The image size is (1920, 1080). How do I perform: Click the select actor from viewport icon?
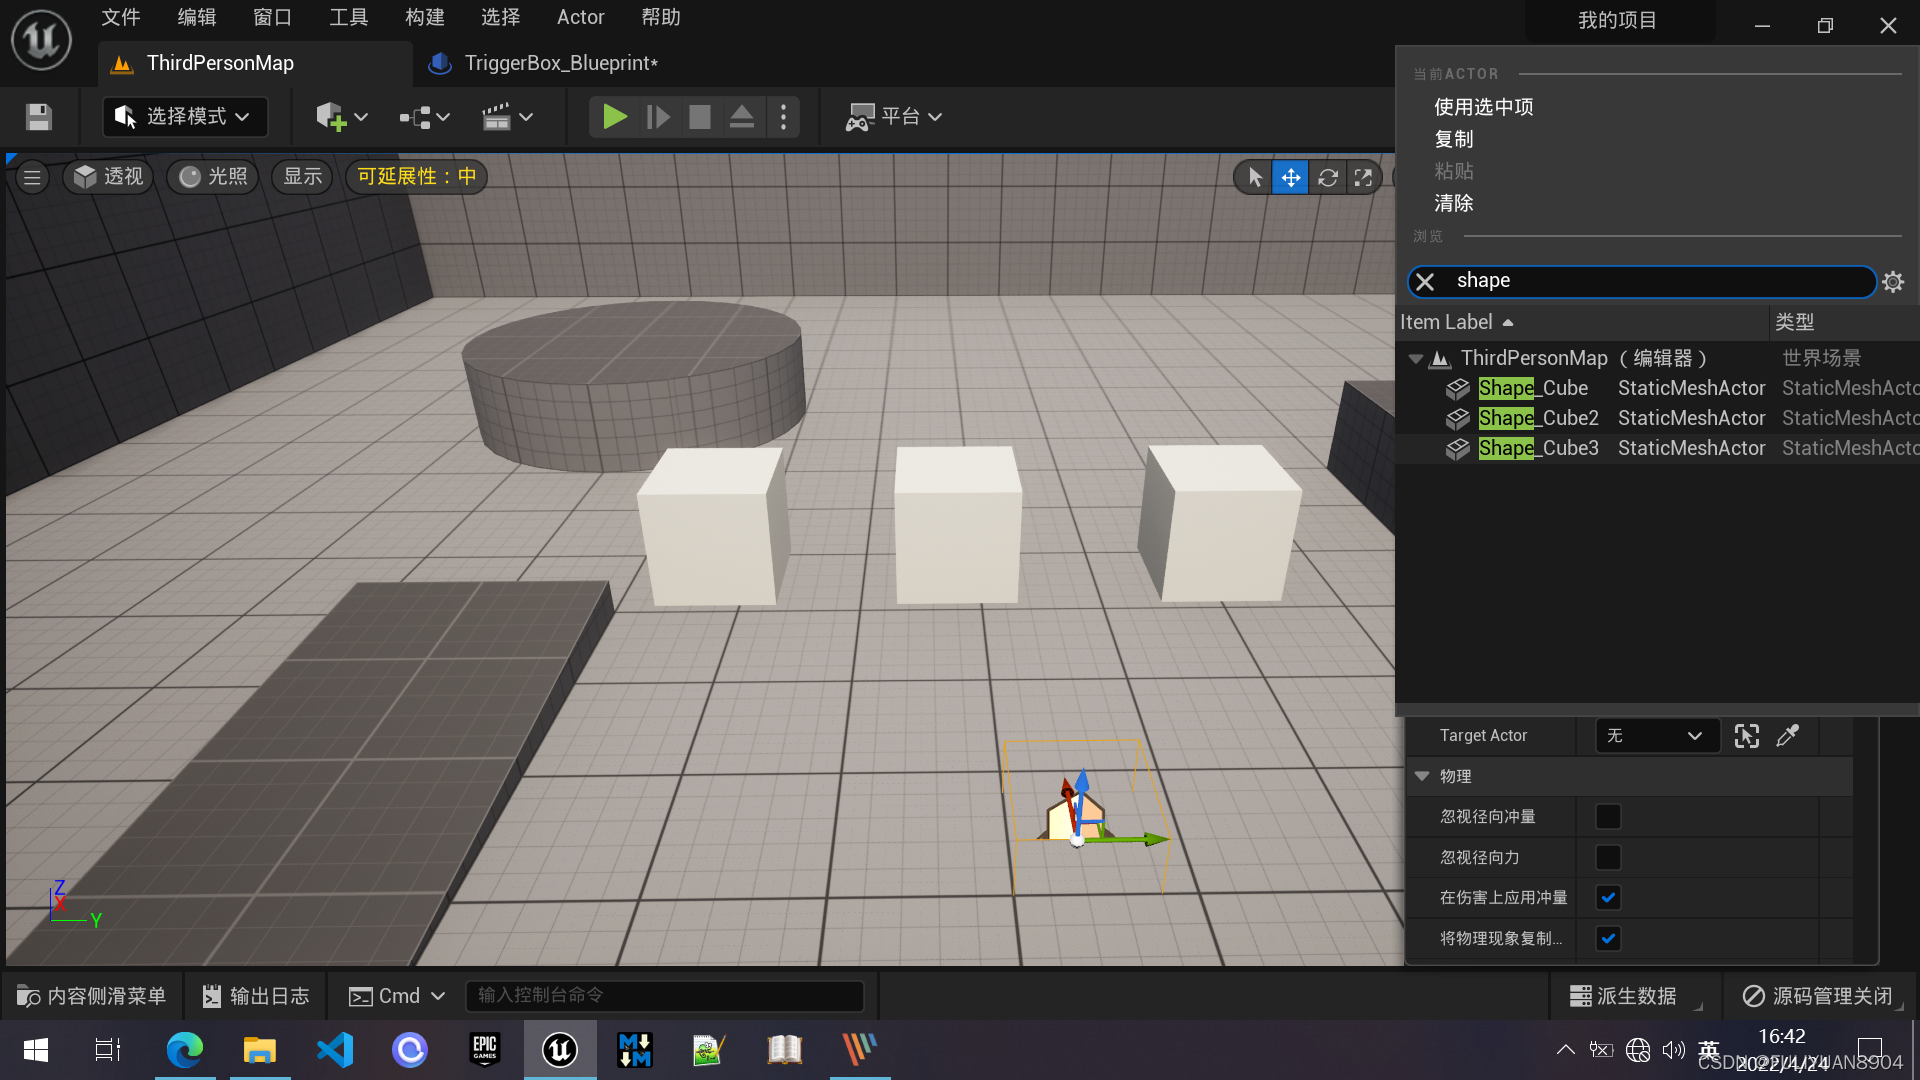1746,736
